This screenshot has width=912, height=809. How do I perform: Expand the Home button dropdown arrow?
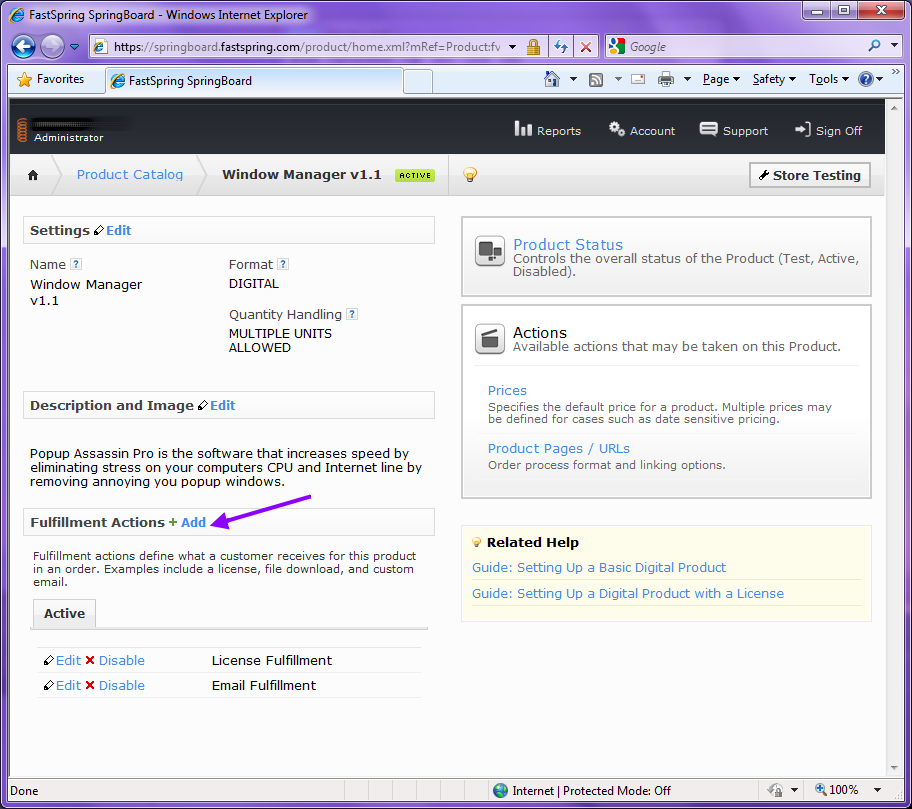pos(573,79)
